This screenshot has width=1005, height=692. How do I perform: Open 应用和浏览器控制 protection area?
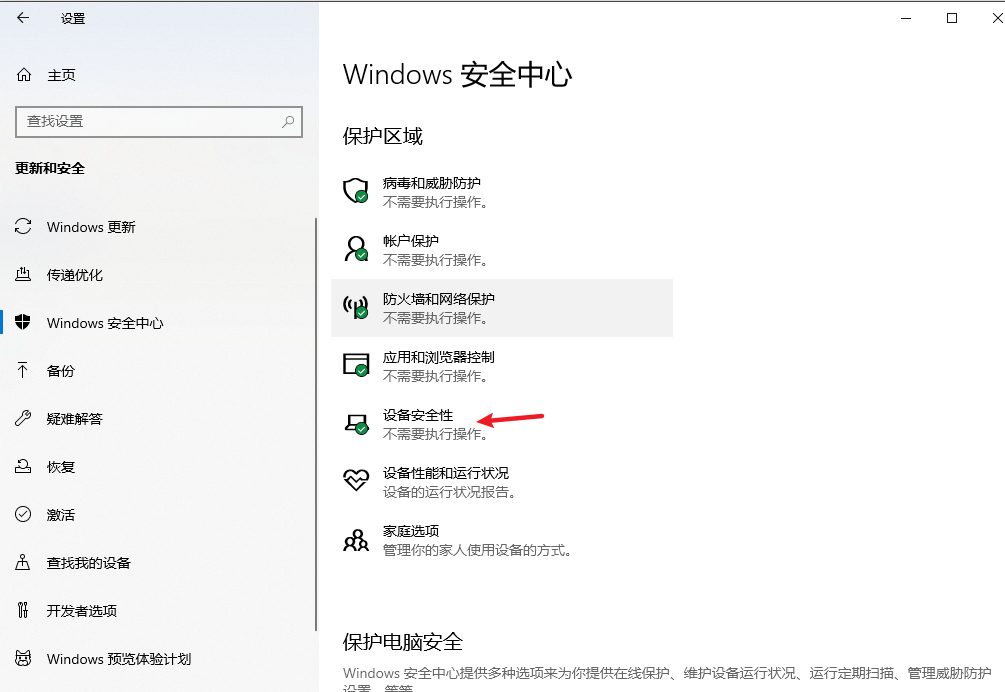tap(502, 365)
